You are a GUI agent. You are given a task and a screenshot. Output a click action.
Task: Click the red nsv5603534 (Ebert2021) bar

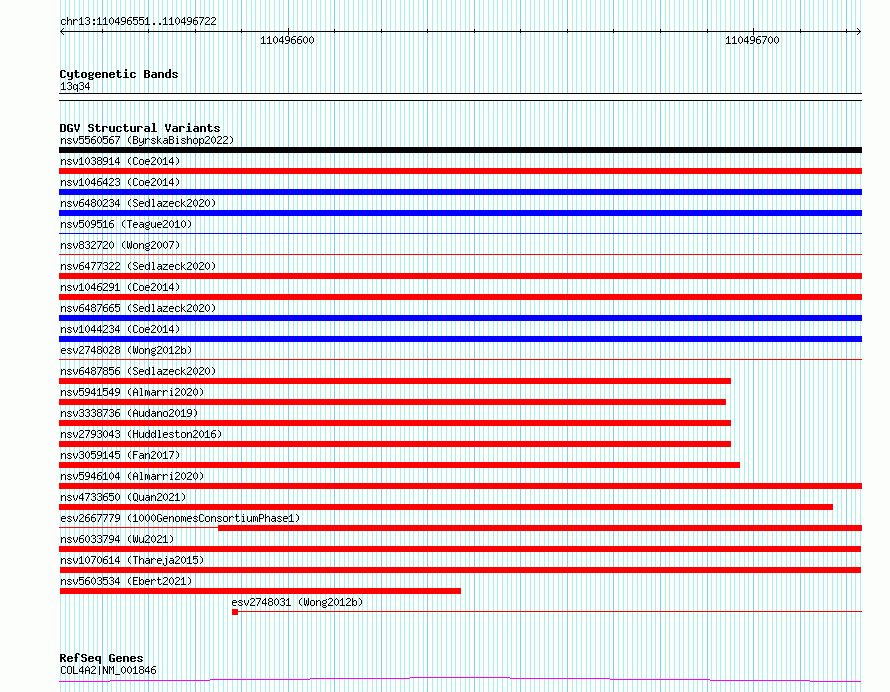[x=260, y=591]
